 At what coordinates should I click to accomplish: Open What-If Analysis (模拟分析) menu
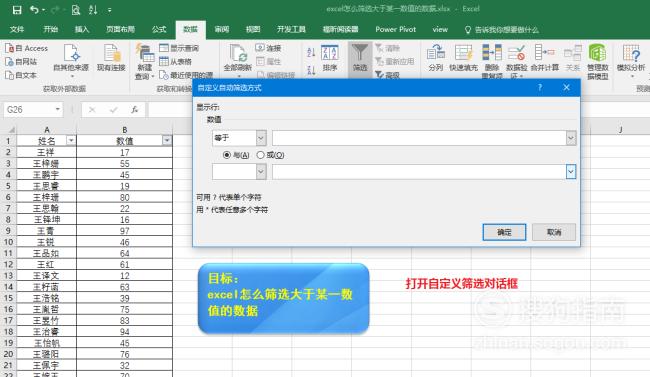pyautogui.click(x=631, y=61)
